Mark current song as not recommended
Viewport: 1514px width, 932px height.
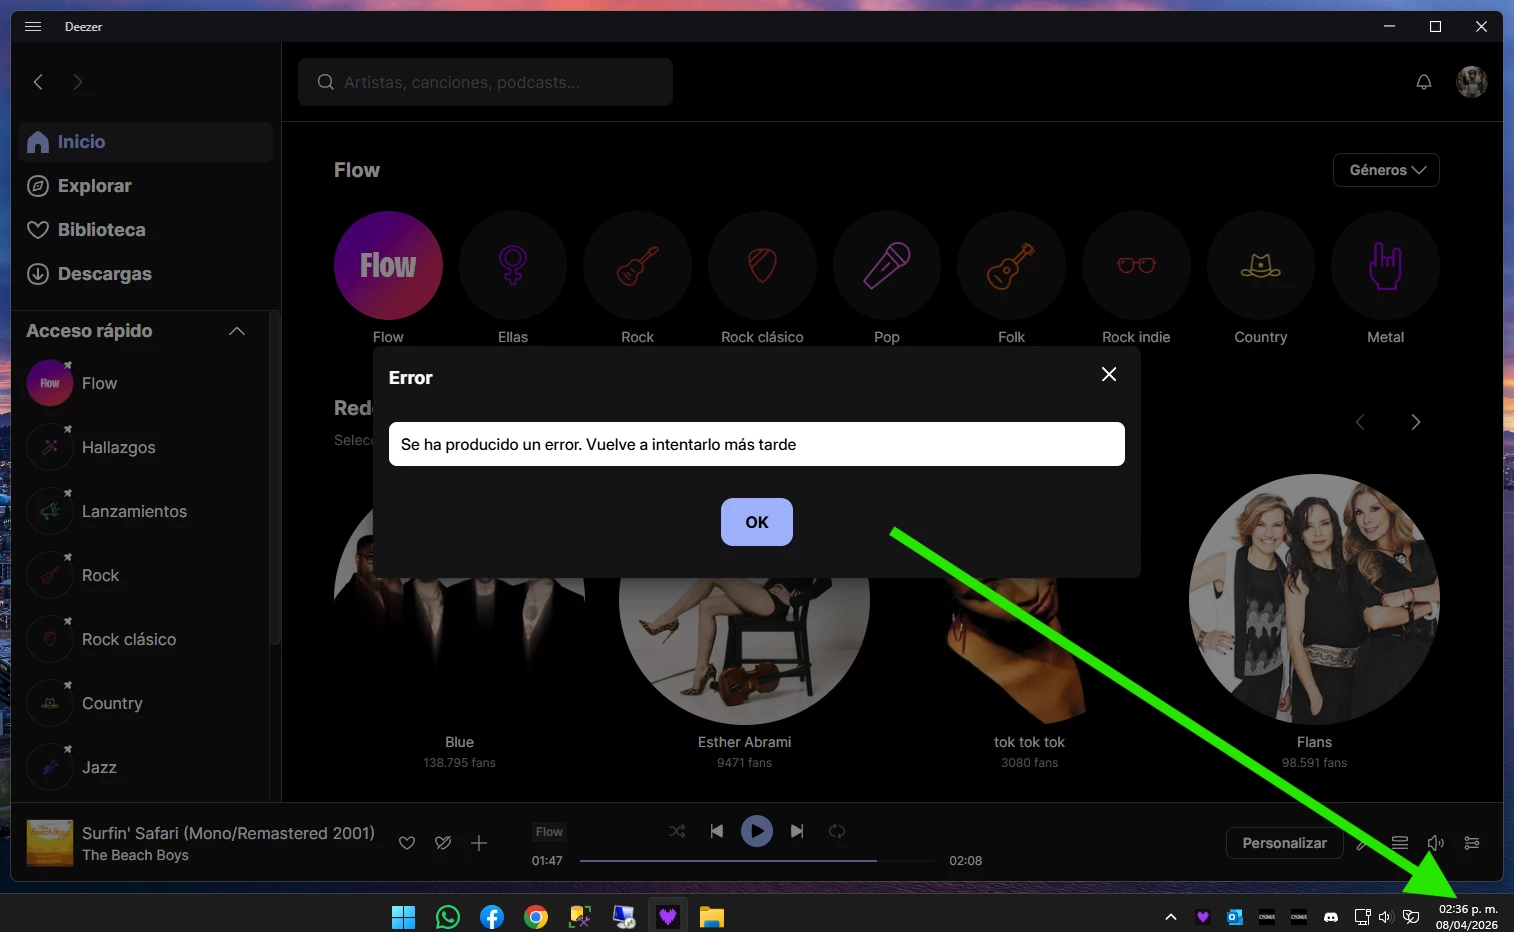point(443,843)
